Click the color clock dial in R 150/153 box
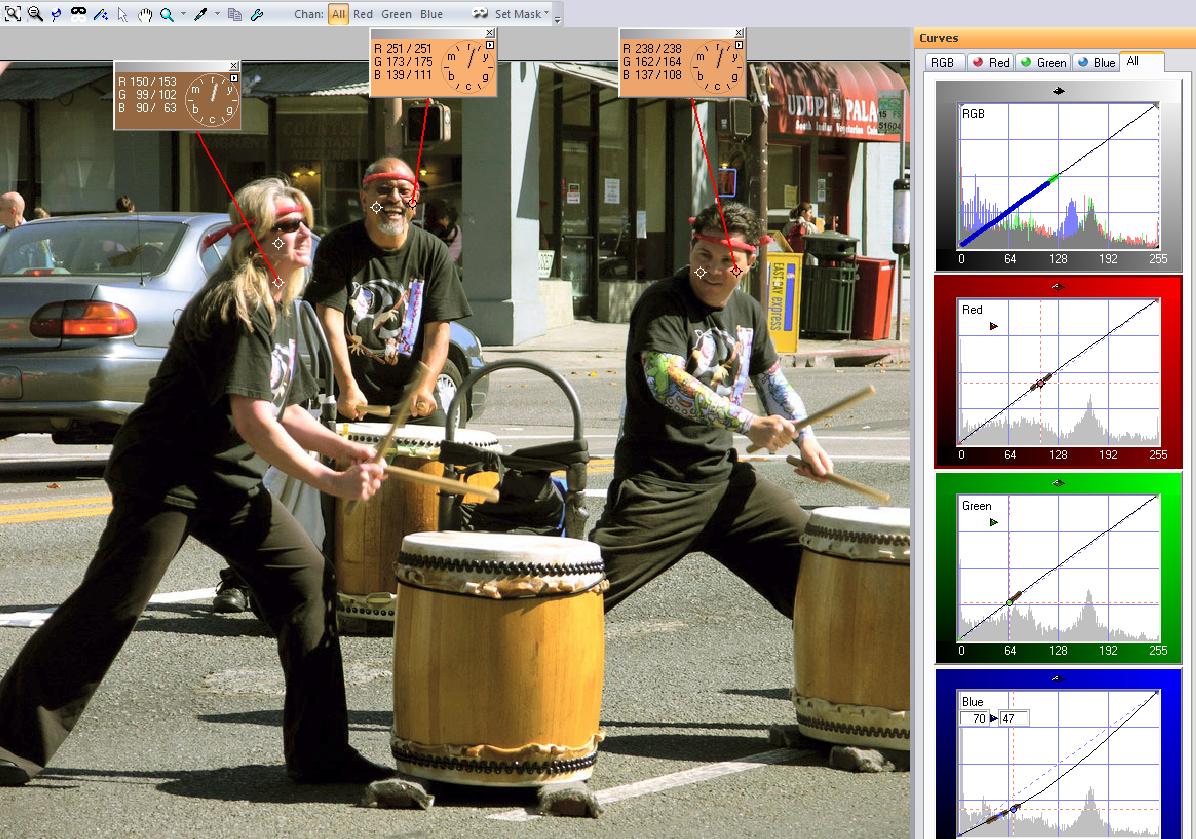The width and height of the screenshot is (1196, 839). [212, 100]
